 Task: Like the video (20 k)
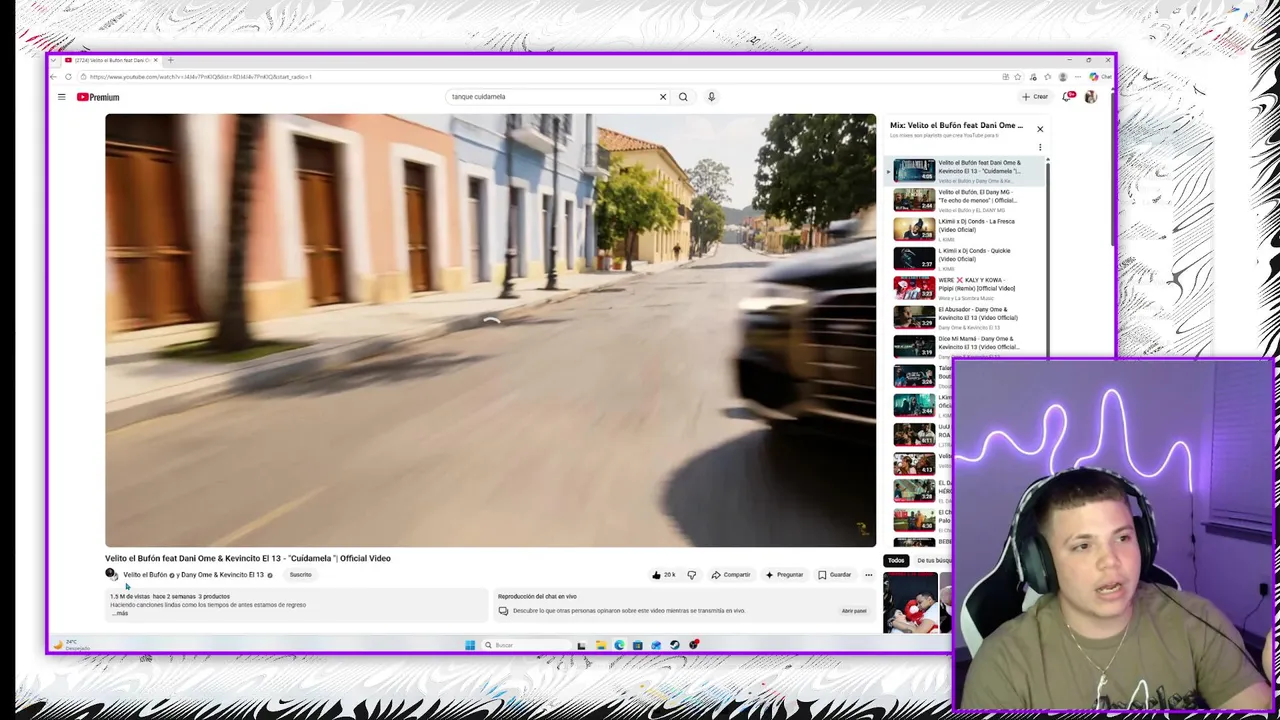(x=663, y=575)
